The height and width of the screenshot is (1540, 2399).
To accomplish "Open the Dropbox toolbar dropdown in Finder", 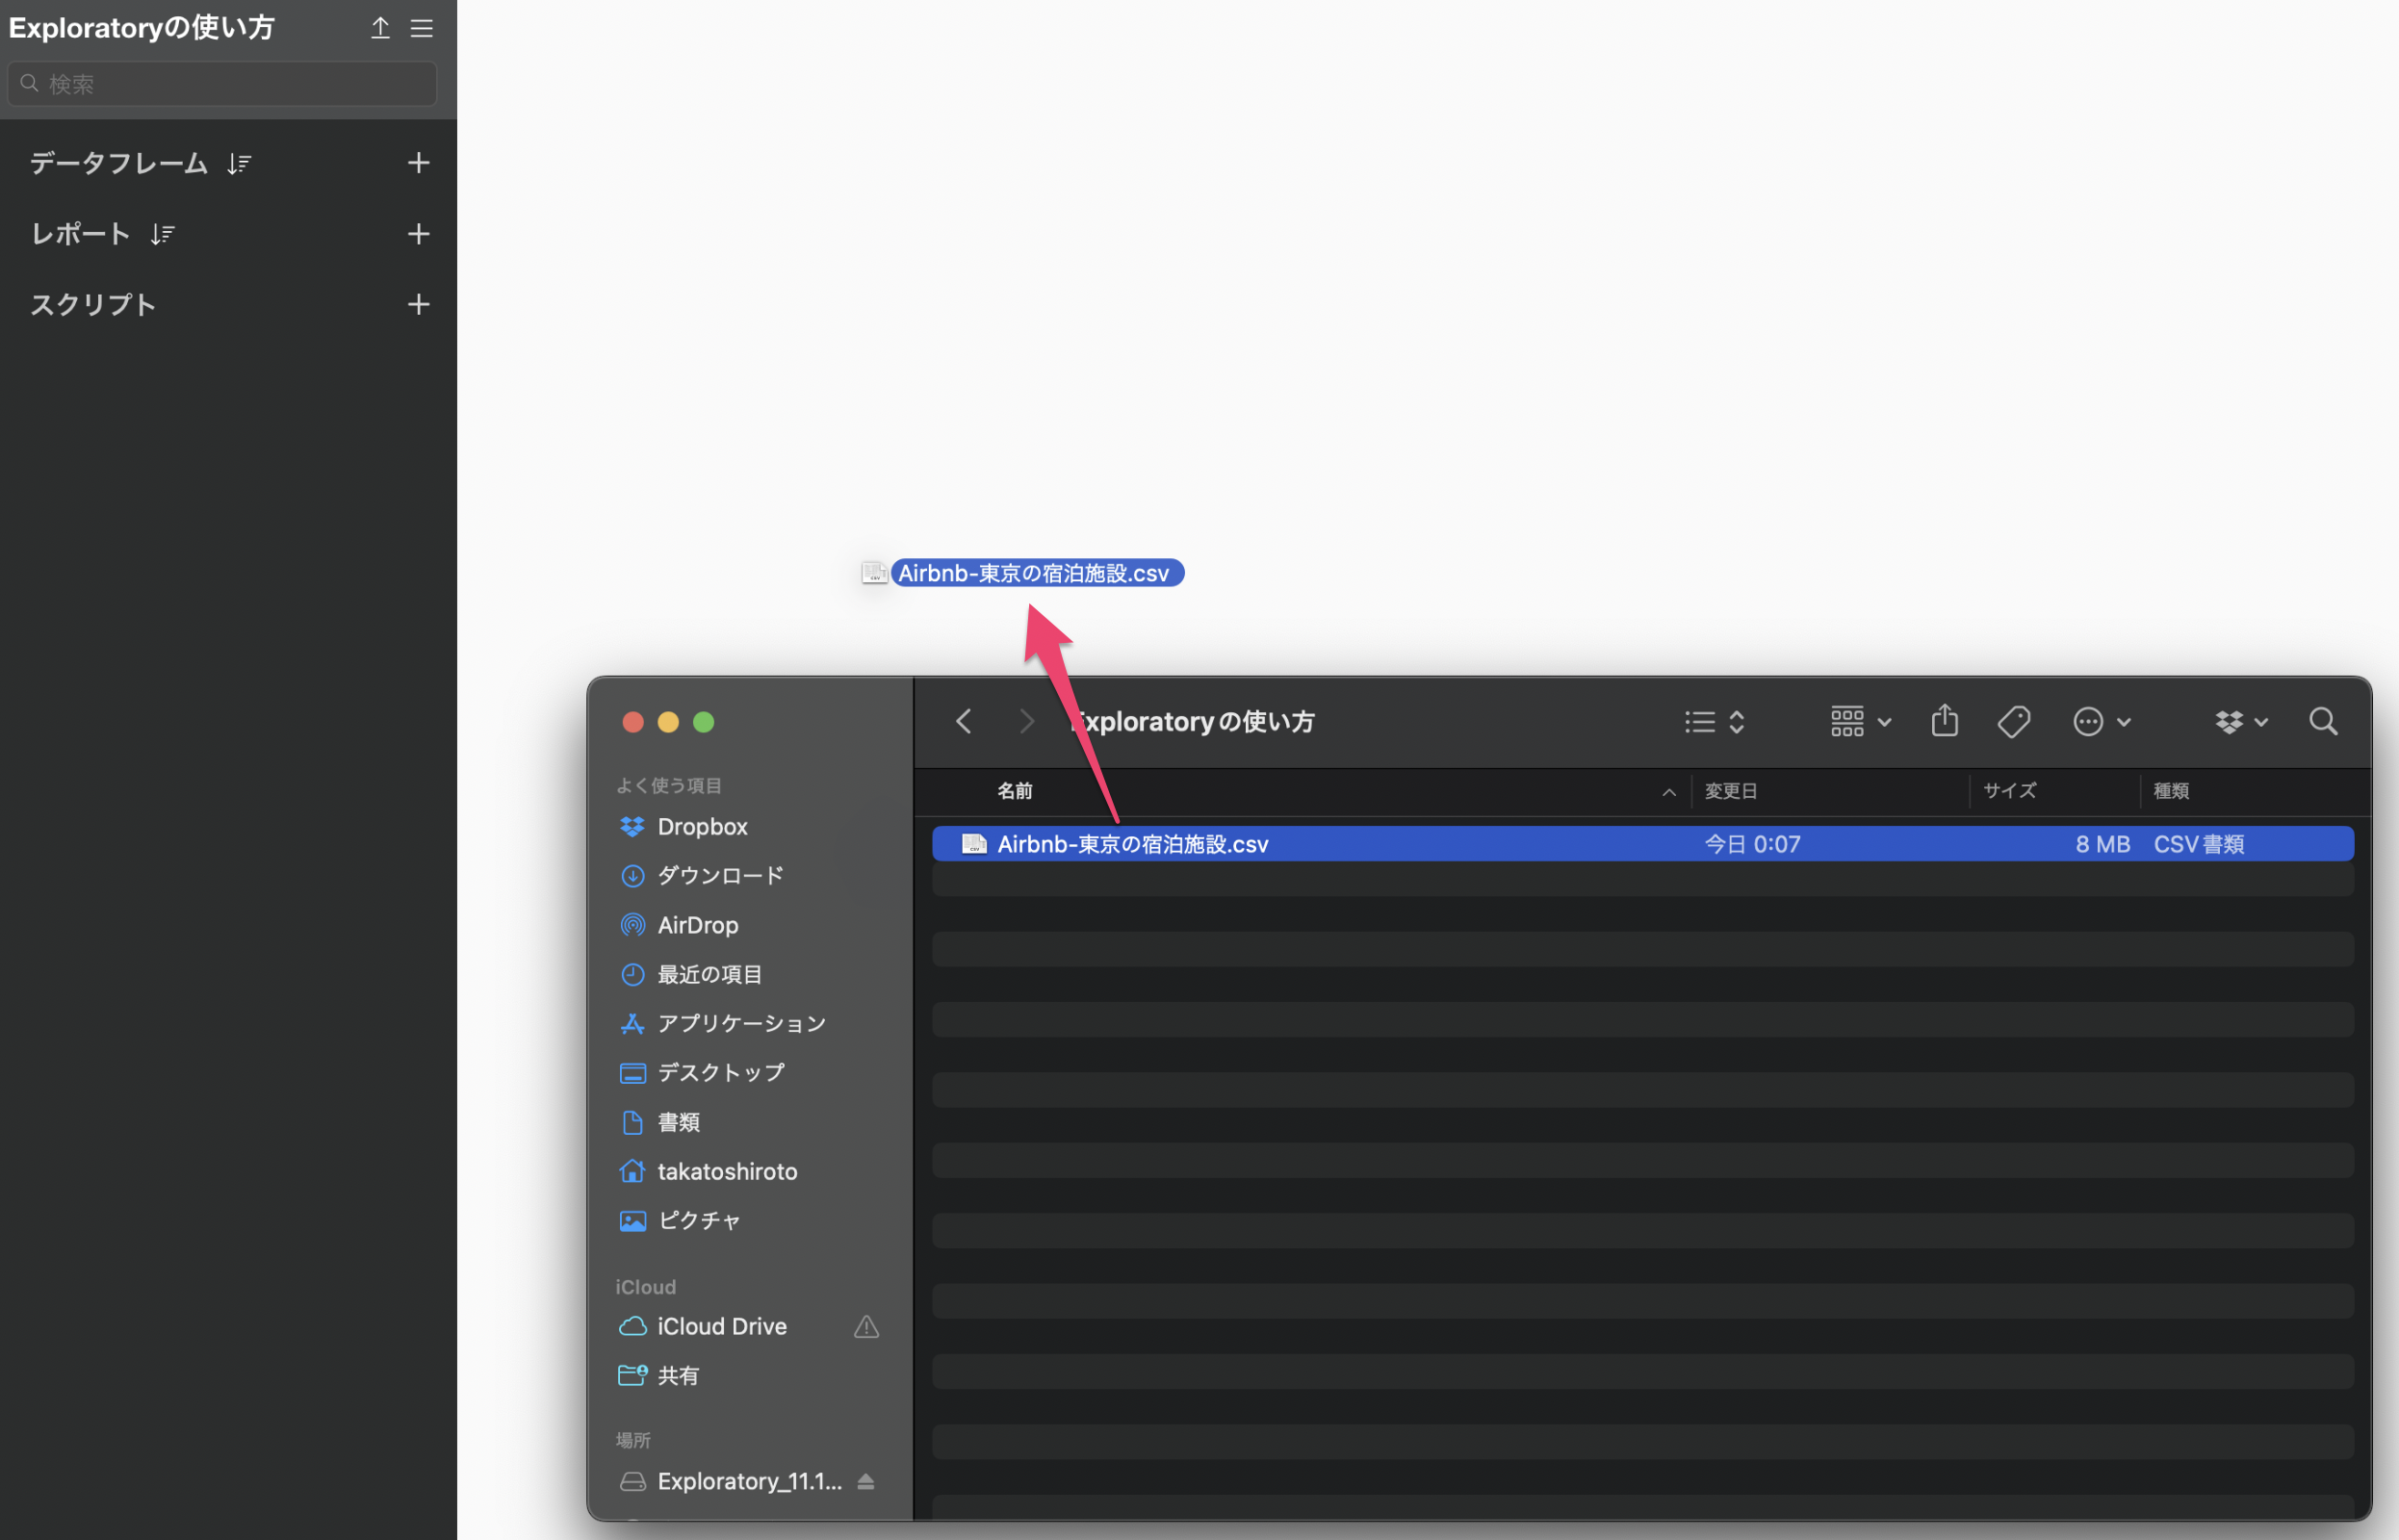I will 2241,722.
